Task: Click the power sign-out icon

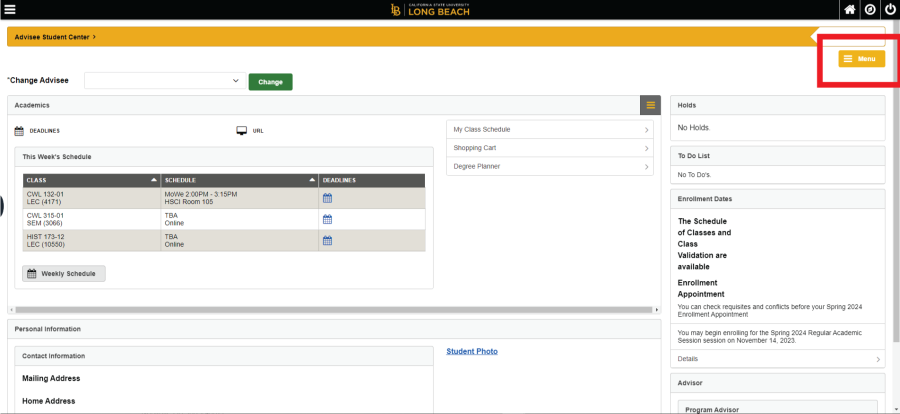Action: pyautogui.click(x=889, y=10)
